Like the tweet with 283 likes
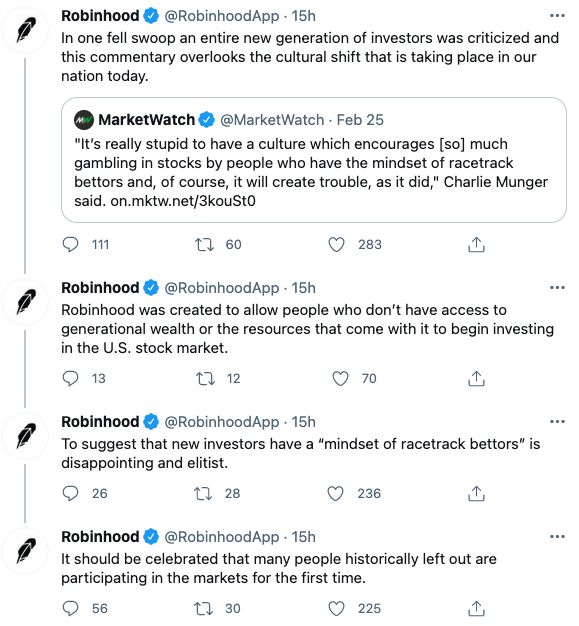This screenshot has height=626, width=579. click(x=336, y=244)
